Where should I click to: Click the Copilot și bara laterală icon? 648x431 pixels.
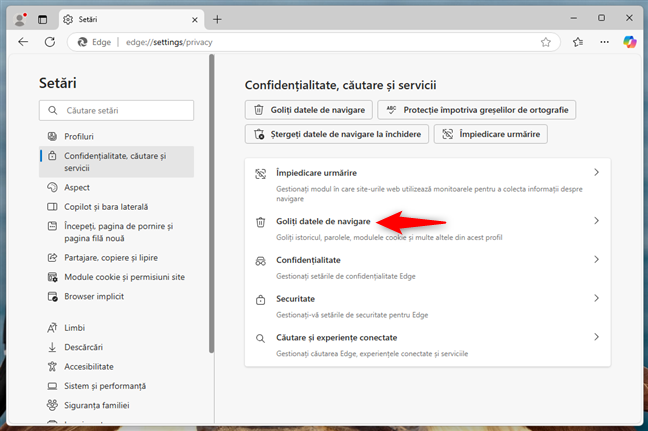pos(52,207)
